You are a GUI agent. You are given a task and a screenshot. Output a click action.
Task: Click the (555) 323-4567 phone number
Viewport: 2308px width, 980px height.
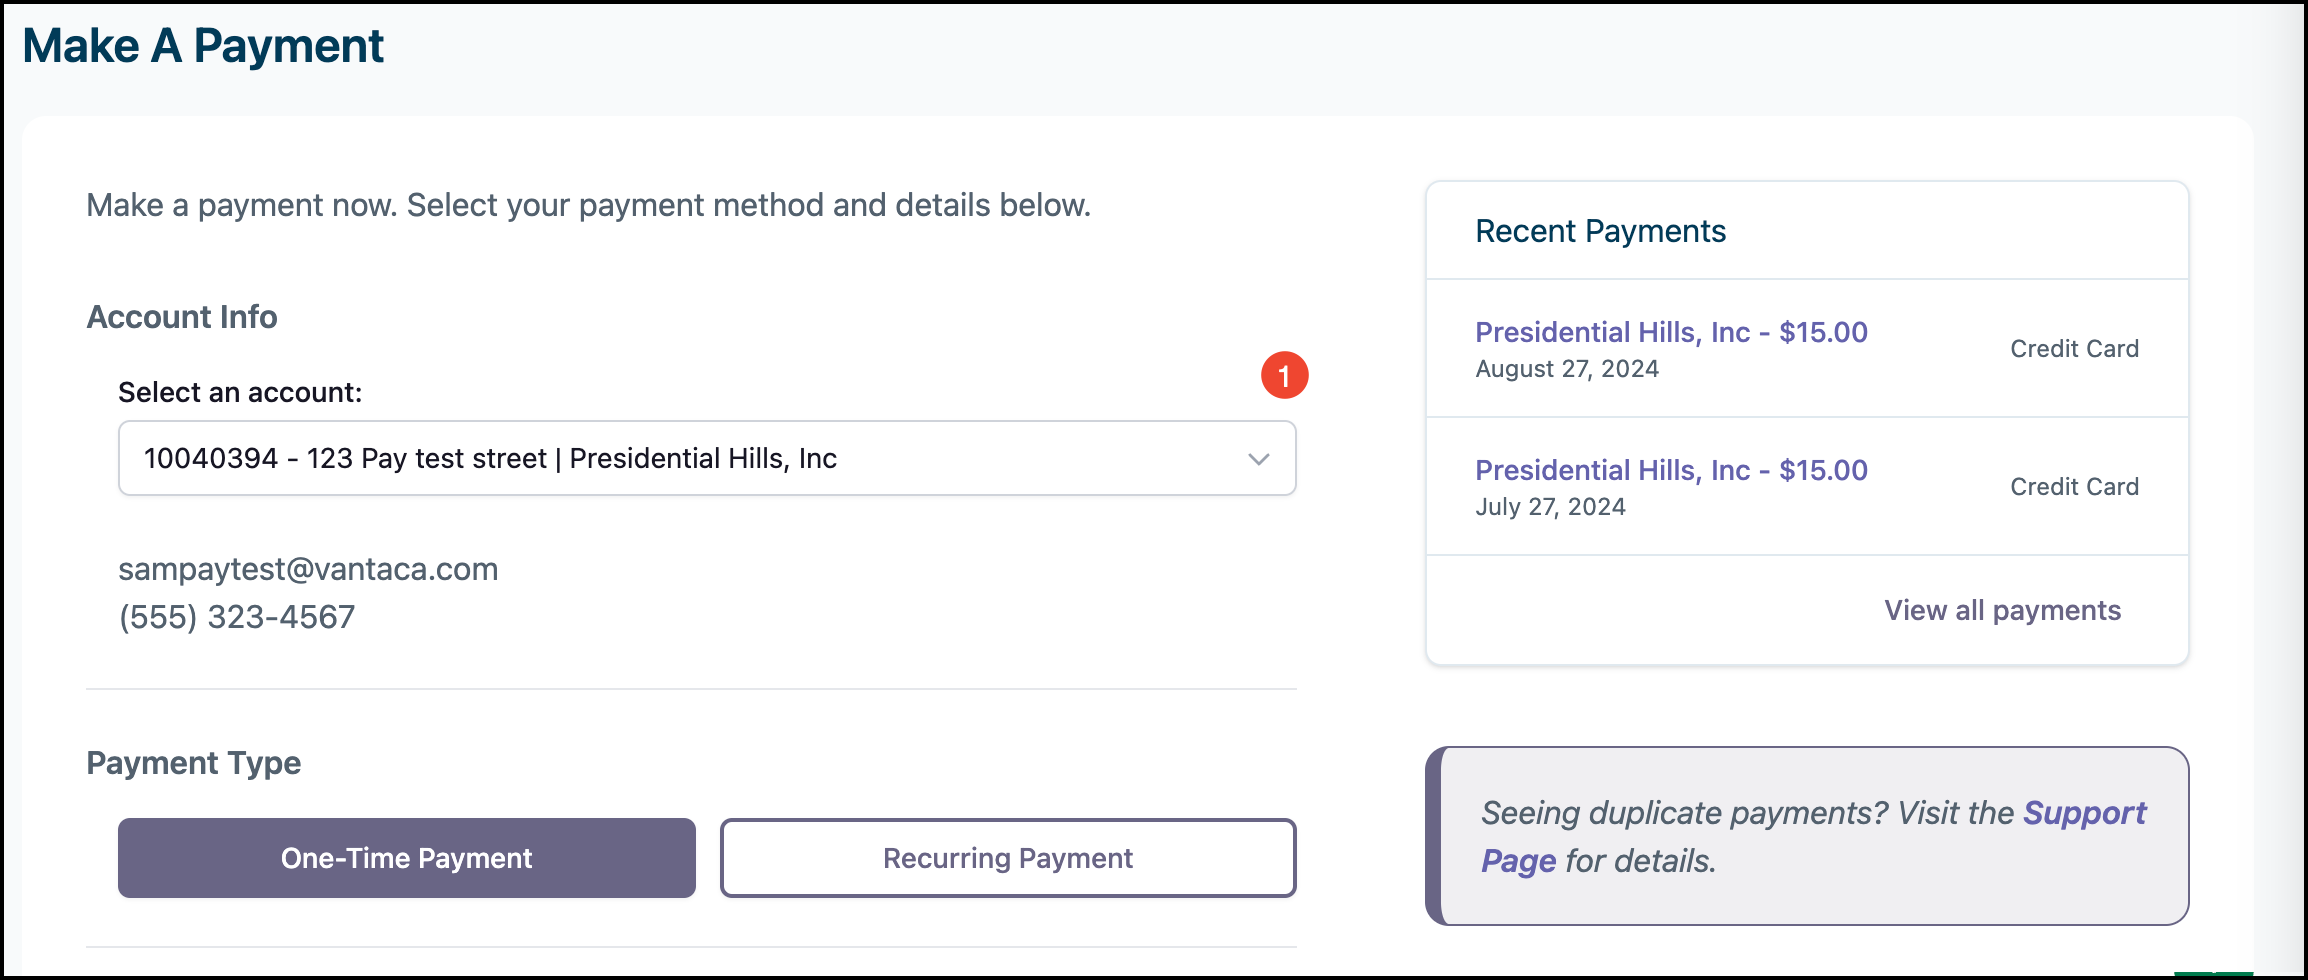[x=237, y=617]
